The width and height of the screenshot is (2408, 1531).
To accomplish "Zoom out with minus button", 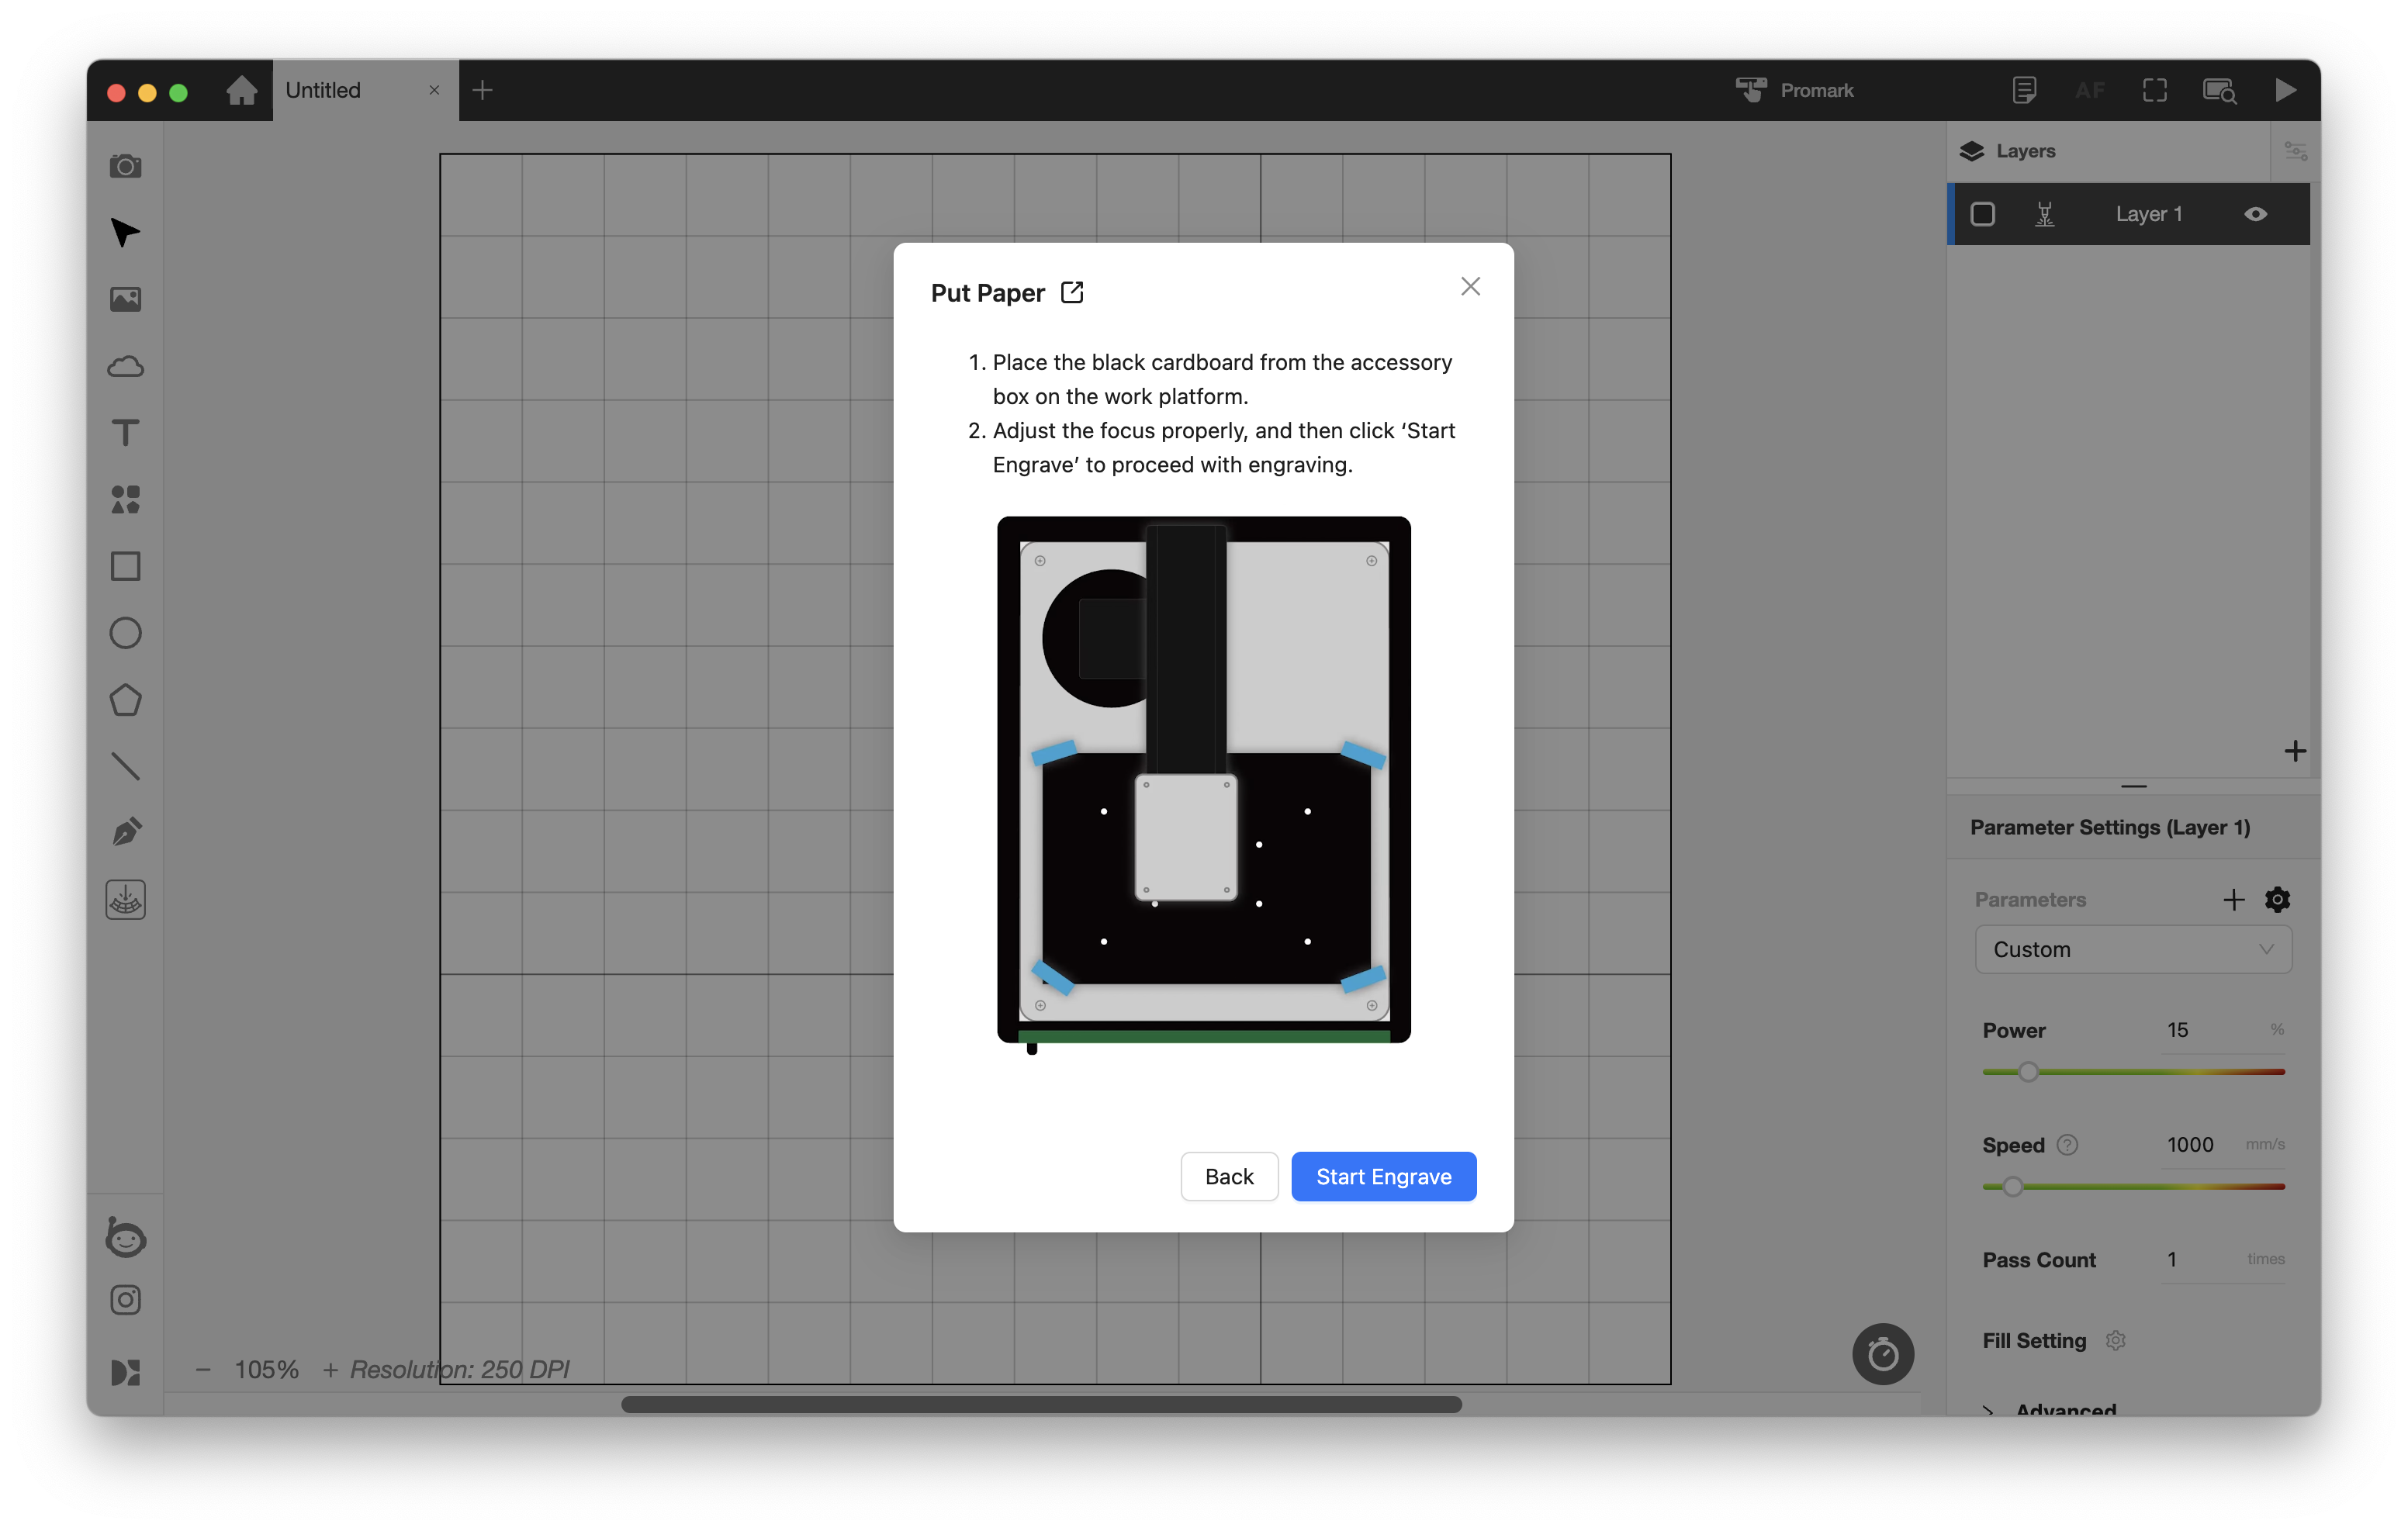I will [x=203, y=1369].
